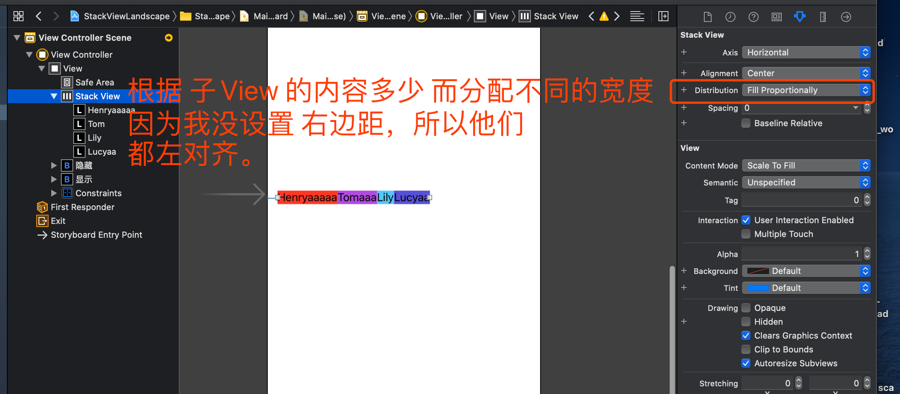Click the yellow warning issue icon
This screenshot has height=394, width=900.
tap(604, 16)
